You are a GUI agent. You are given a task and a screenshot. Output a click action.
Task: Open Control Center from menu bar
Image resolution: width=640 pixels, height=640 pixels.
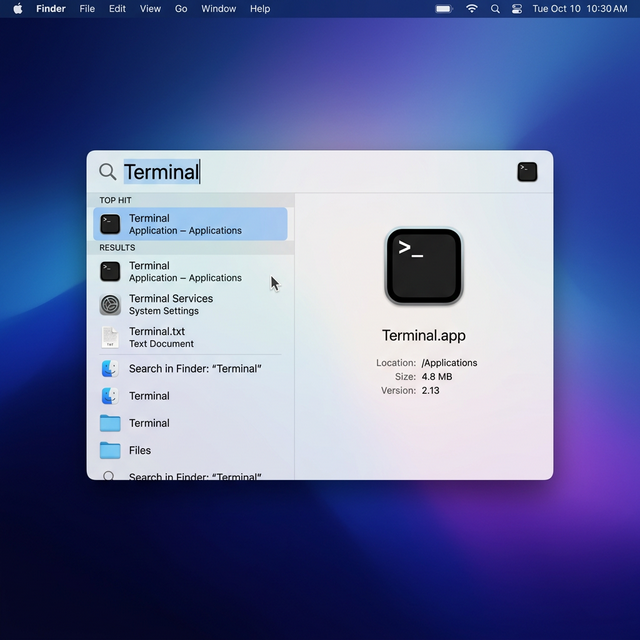pyautogui.click(x=517, y=9)
